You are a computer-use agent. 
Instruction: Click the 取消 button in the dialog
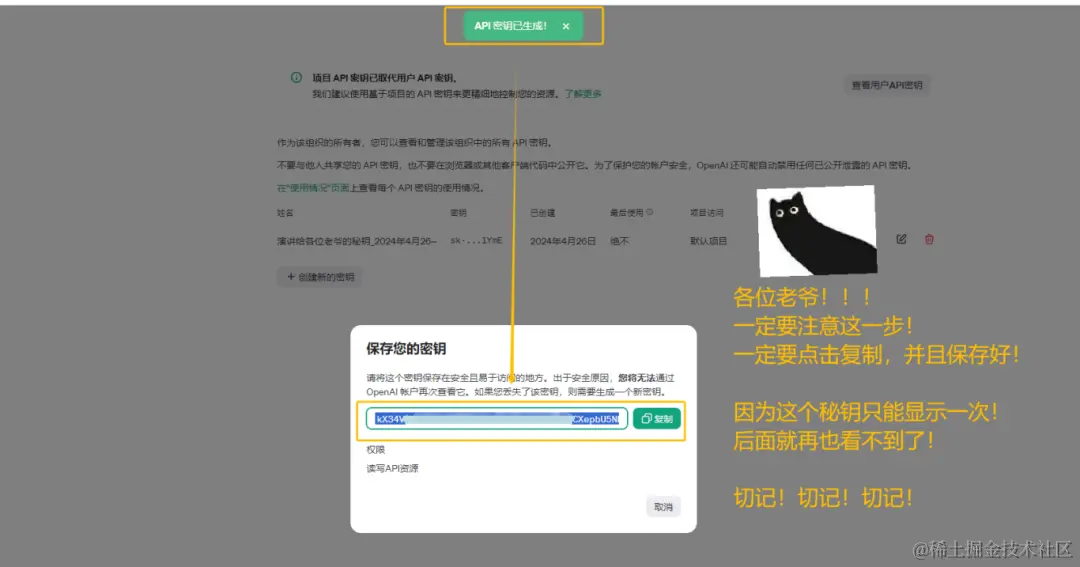tap(663, 506)
